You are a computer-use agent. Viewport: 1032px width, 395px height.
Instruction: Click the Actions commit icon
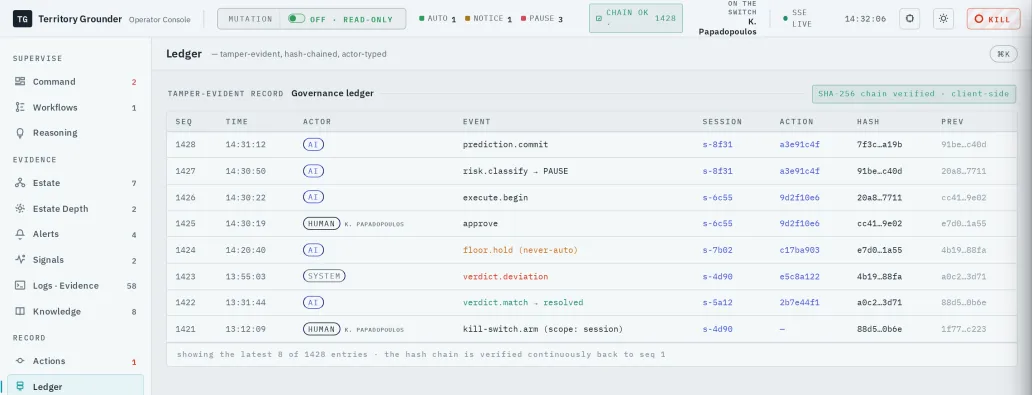20,361
